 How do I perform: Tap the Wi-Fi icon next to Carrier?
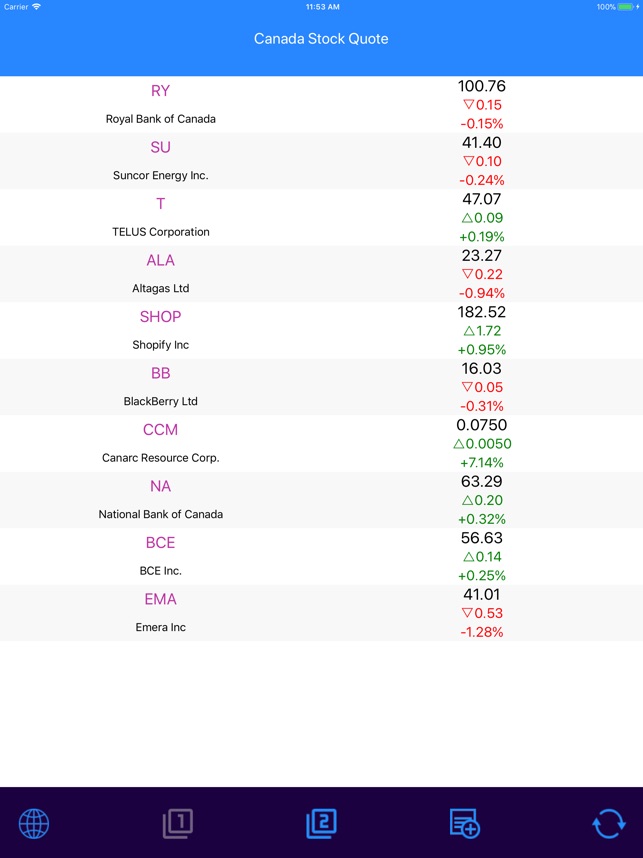[x=36, y=7]
